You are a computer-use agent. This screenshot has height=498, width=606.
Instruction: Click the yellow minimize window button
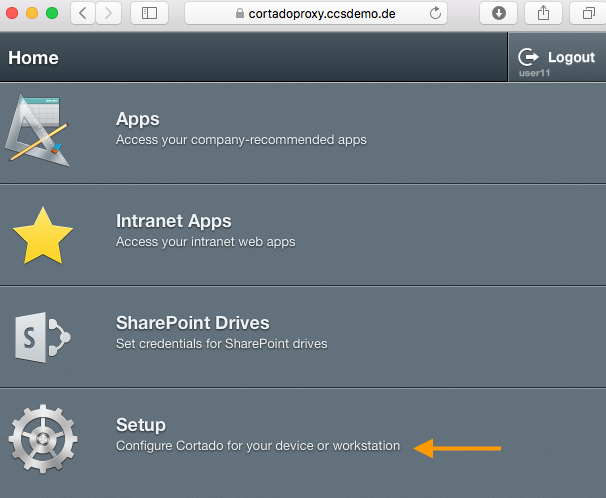32,13
